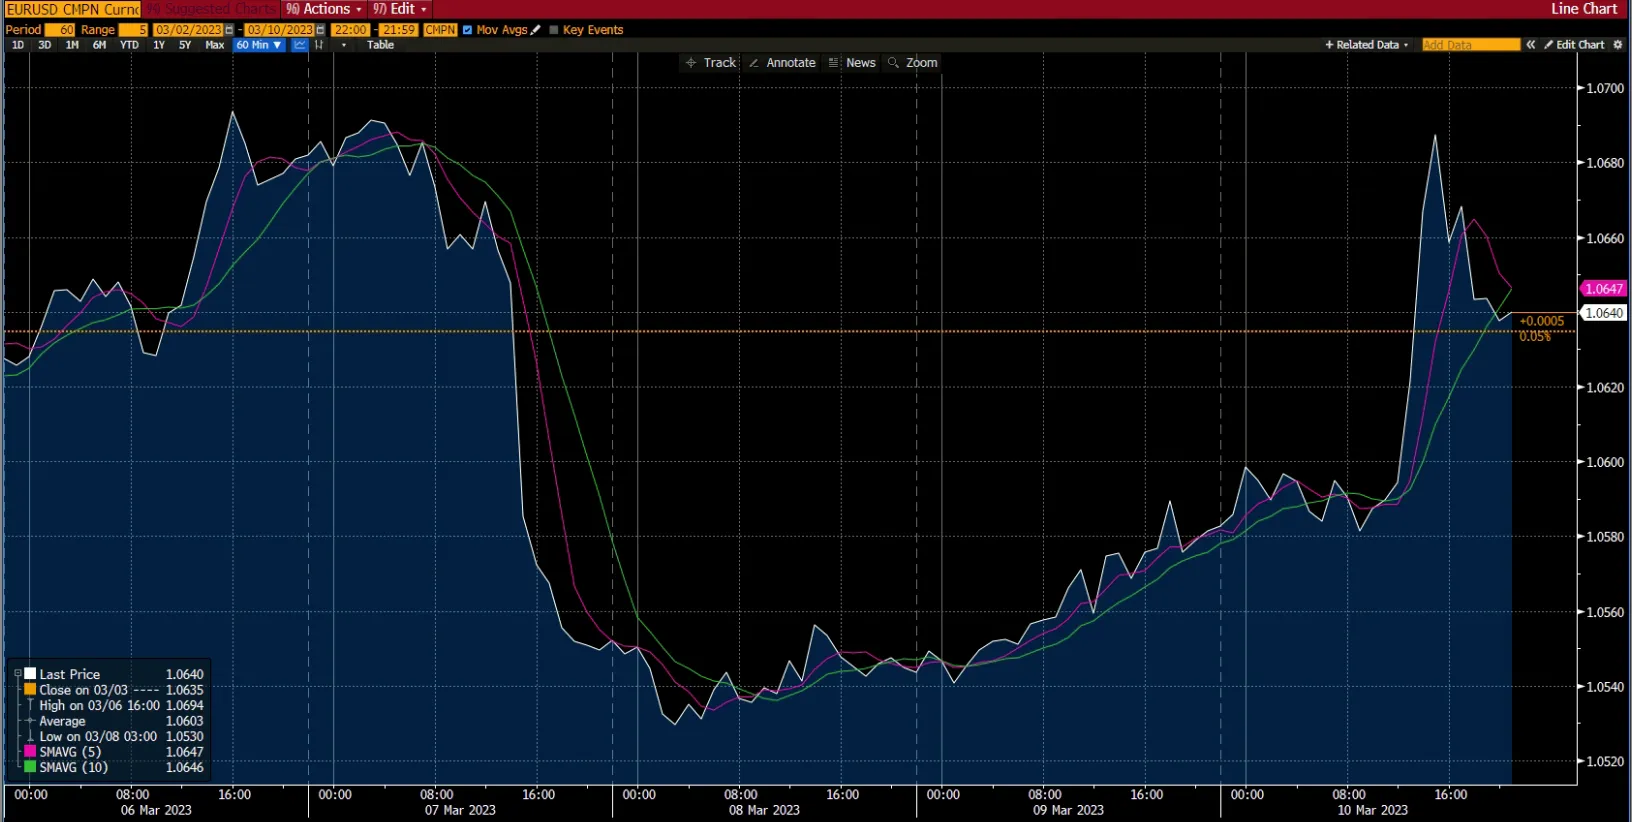Click the Period input field showing 60
Viewport: 1632px width, 822px height.
click(60, 30)
